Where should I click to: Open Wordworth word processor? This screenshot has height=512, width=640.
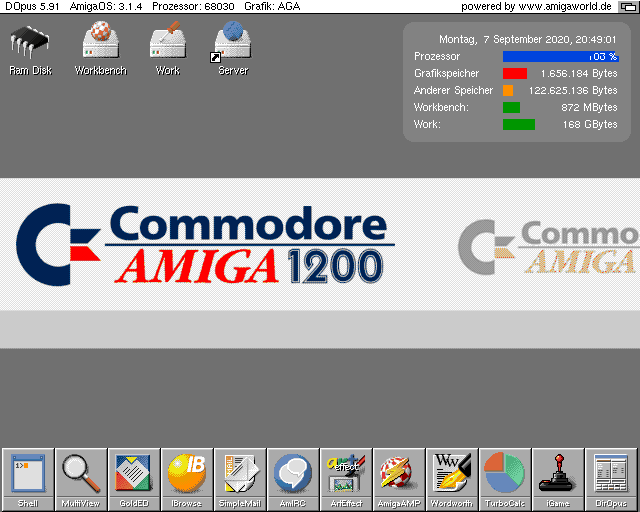[x=452, y=479]
